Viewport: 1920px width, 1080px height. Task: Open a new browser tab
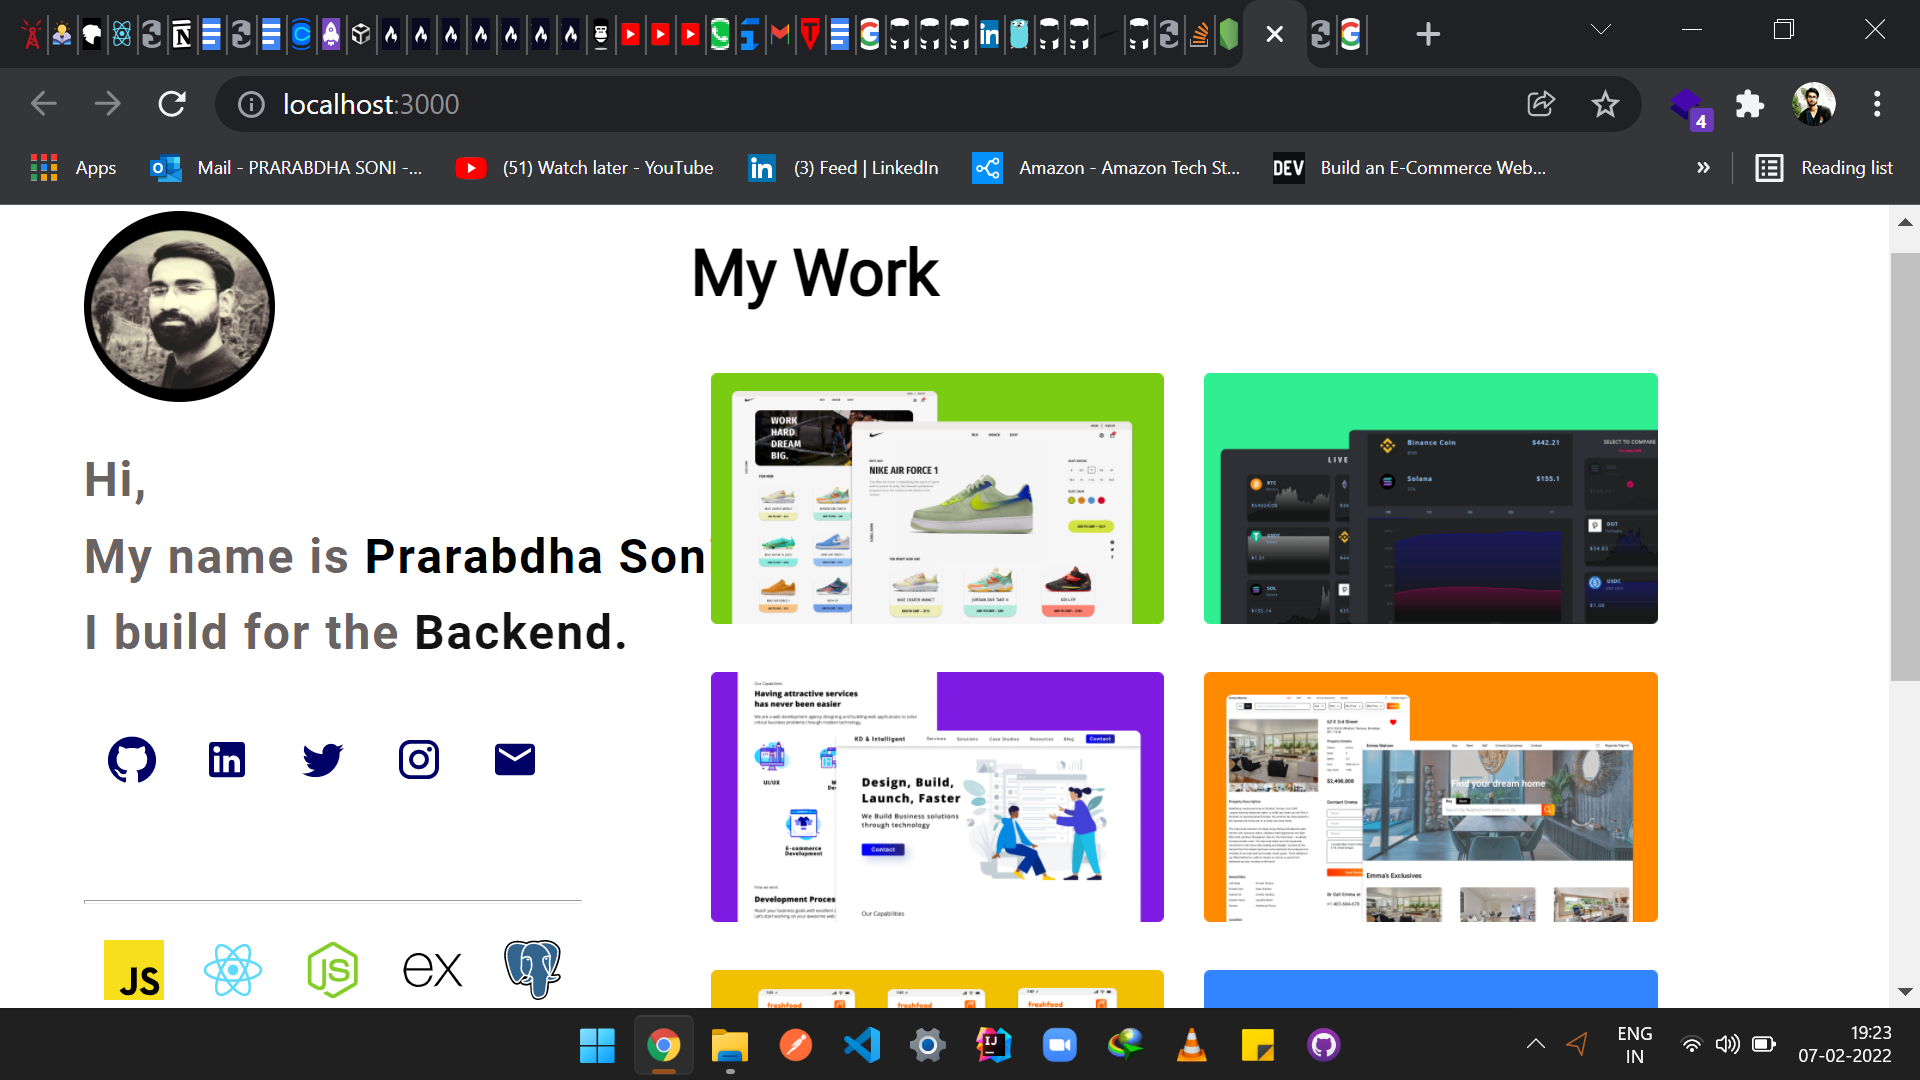tap(1428, 34)
